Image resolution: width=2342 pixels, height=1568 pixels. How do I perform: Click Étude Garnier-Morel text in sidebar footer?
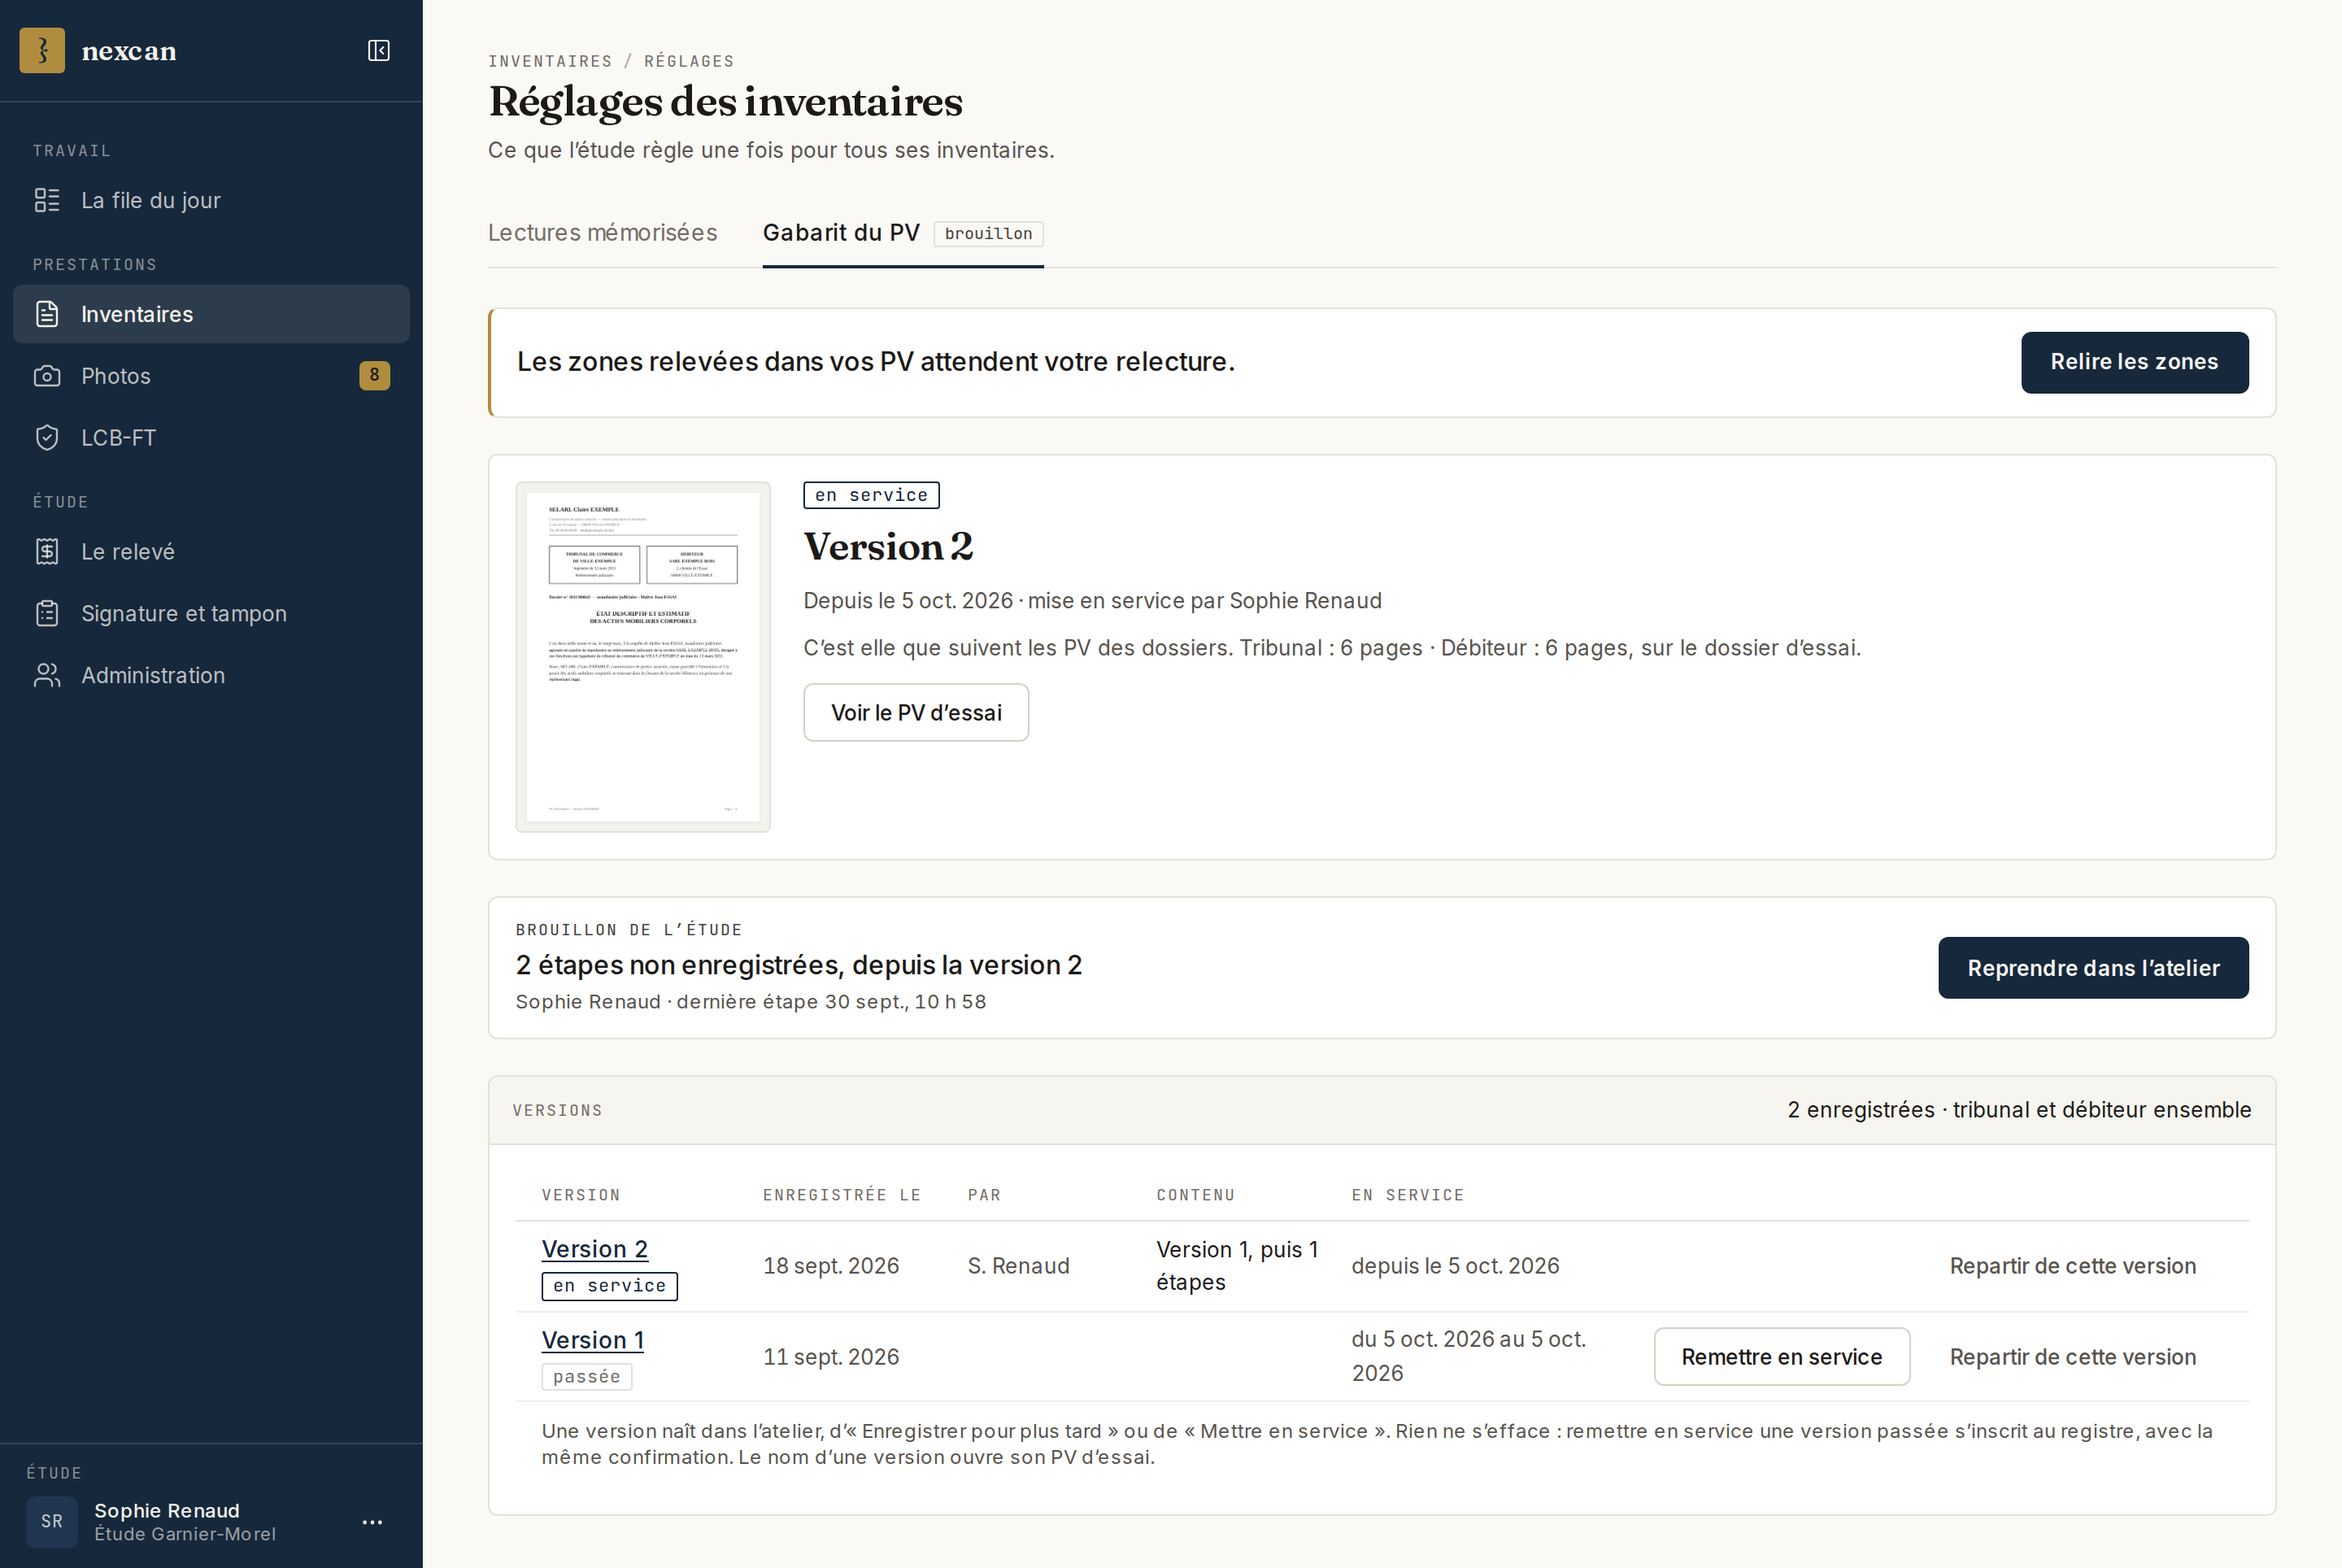[185, 1535]
